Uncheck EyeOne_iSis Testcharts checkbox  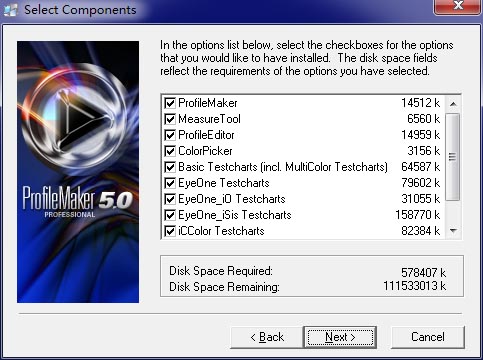coord(170,215)
